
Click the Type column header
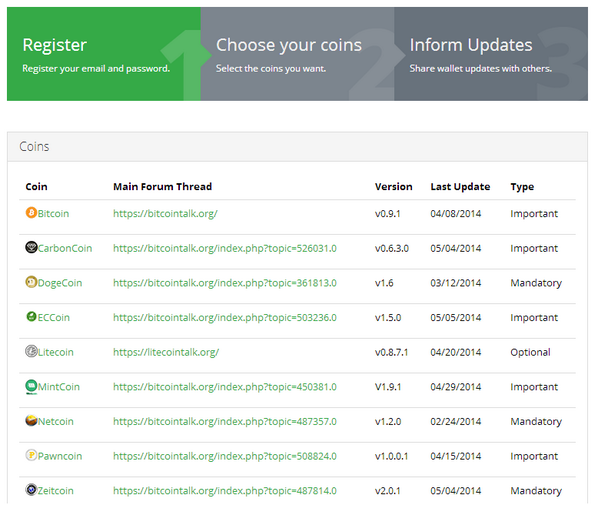(x=522, y=187)
